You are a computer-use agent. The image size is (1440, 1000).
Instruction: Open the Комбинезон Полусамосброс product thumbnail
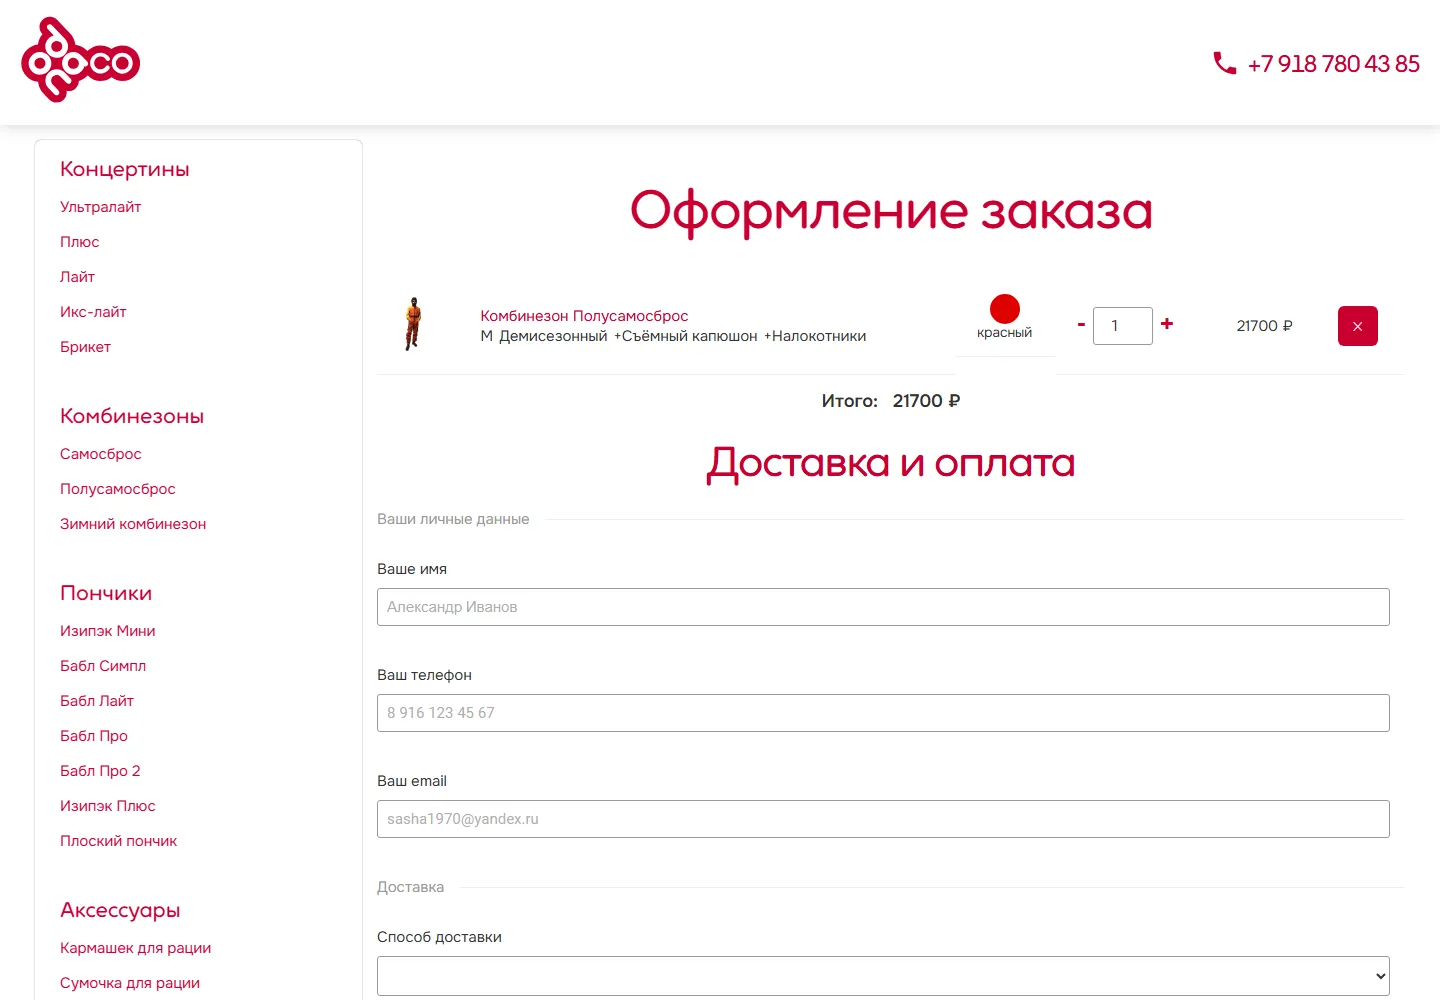pos(412,324)
